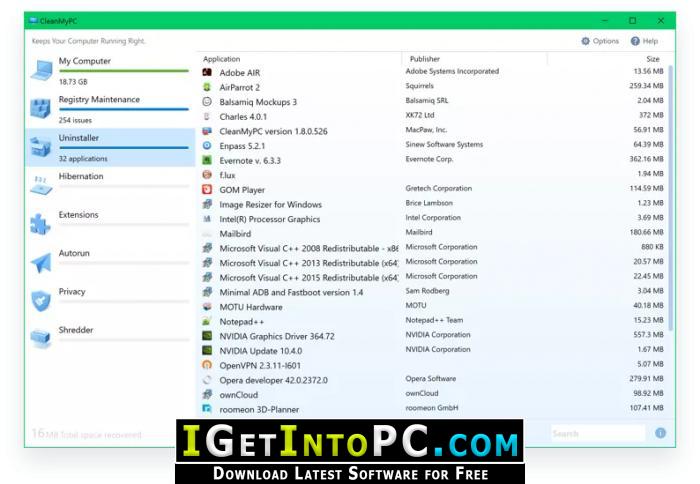This screenshot has width=700, height=484.
Task: Switch to the My Computer section
Action: click(111, 71)
